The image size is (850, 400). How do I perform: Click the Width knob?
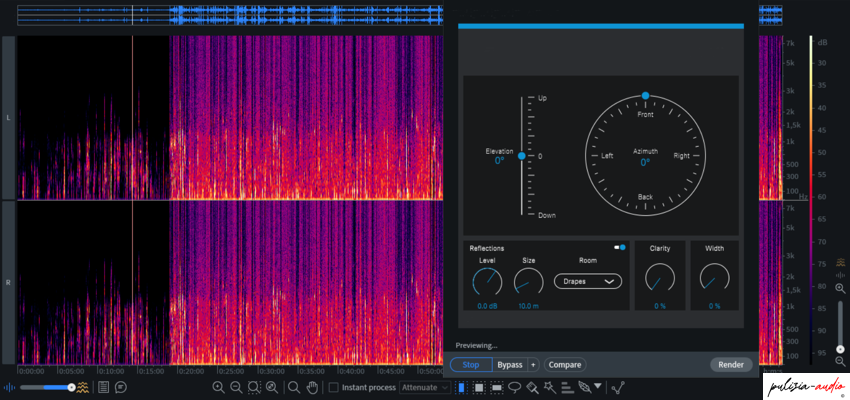[x=714, y=279]
